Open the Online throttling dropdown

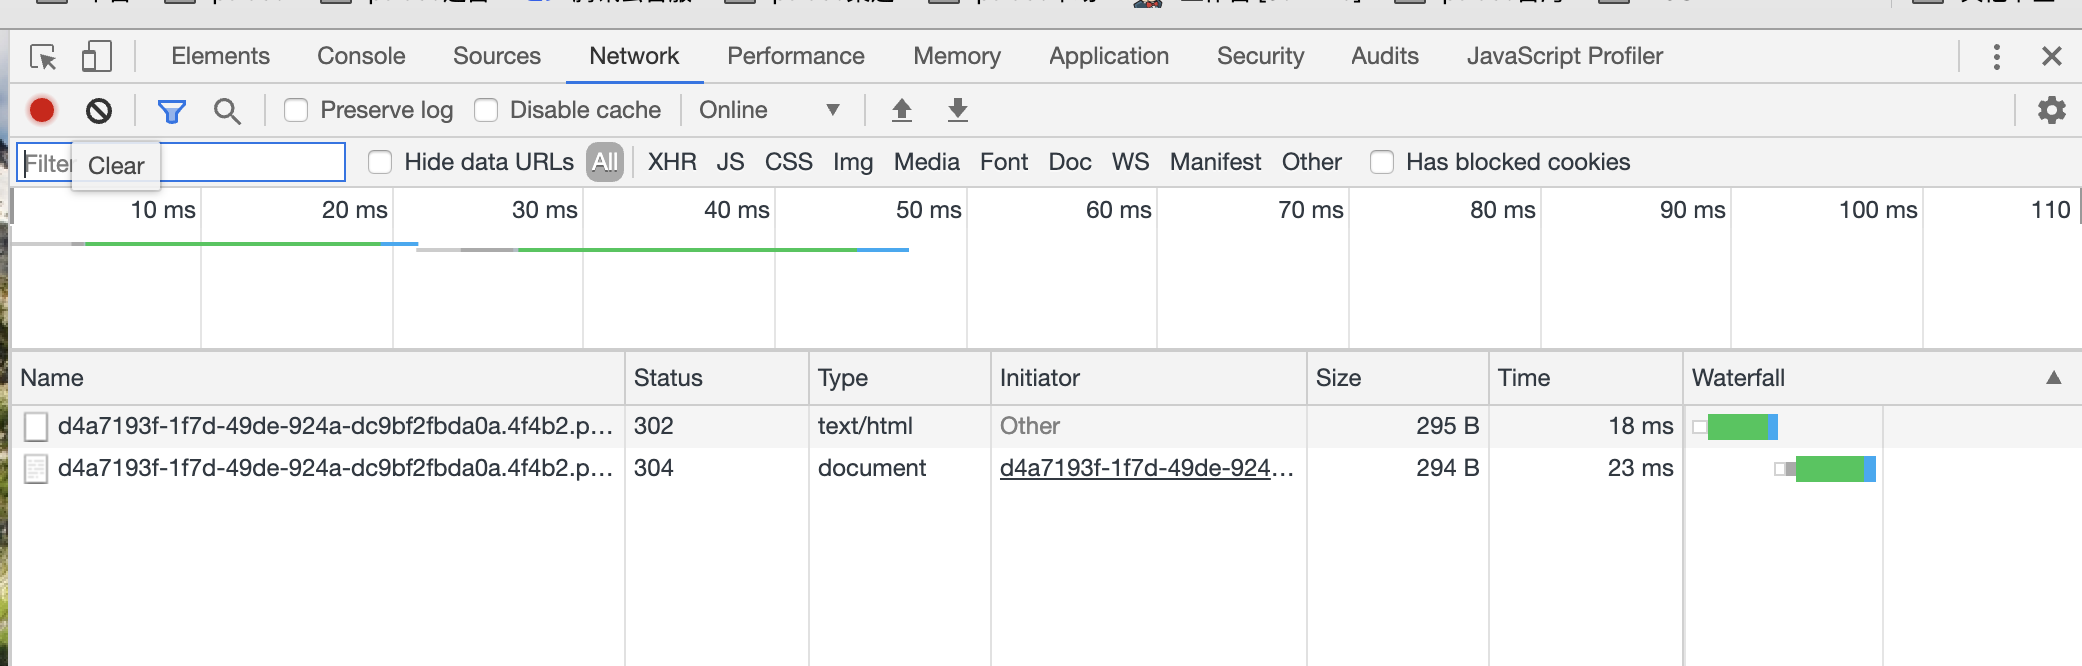tap(768, 110)
